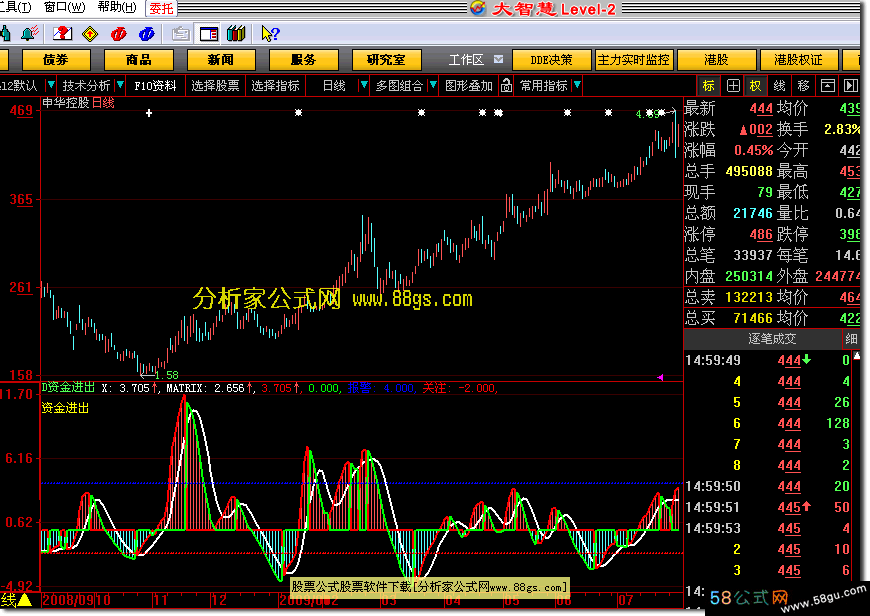Click the red 委托 tab

161,8
